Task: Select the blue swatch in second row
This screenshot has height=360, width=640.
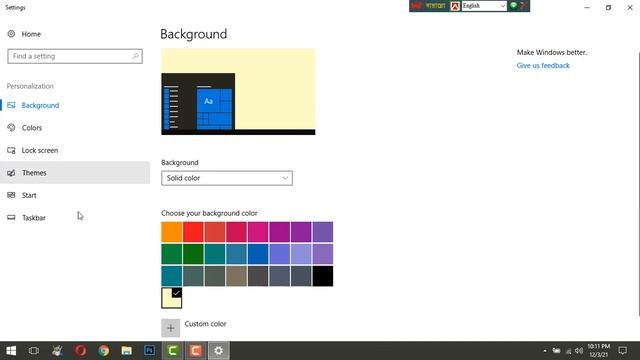Action: 258,254
